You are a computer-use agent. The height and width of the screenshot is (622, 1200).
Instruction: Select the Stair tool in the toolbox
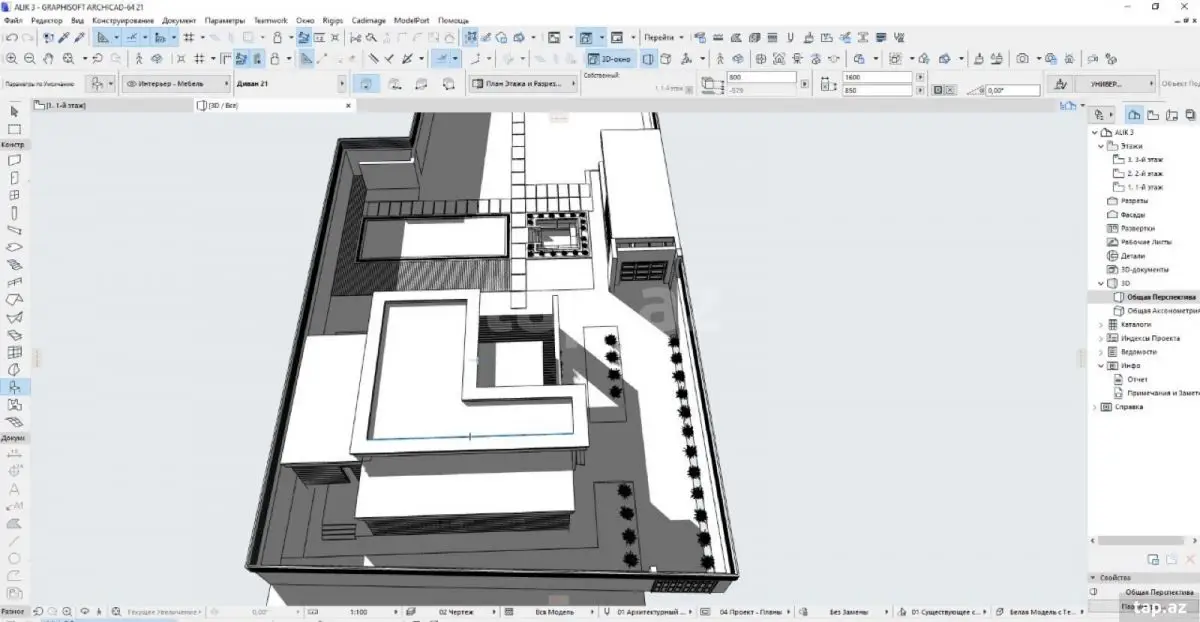click(14, 265)
